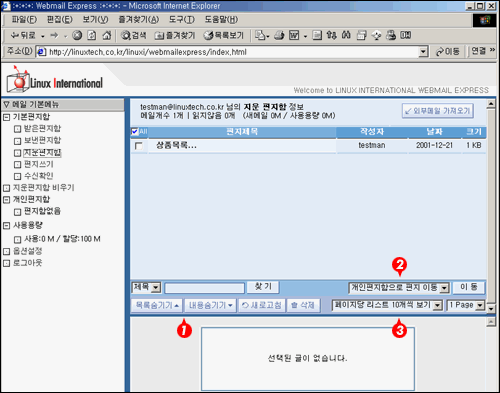
Task: Click the Forward arrow toolbar button
Action: (x=54, y=35)
